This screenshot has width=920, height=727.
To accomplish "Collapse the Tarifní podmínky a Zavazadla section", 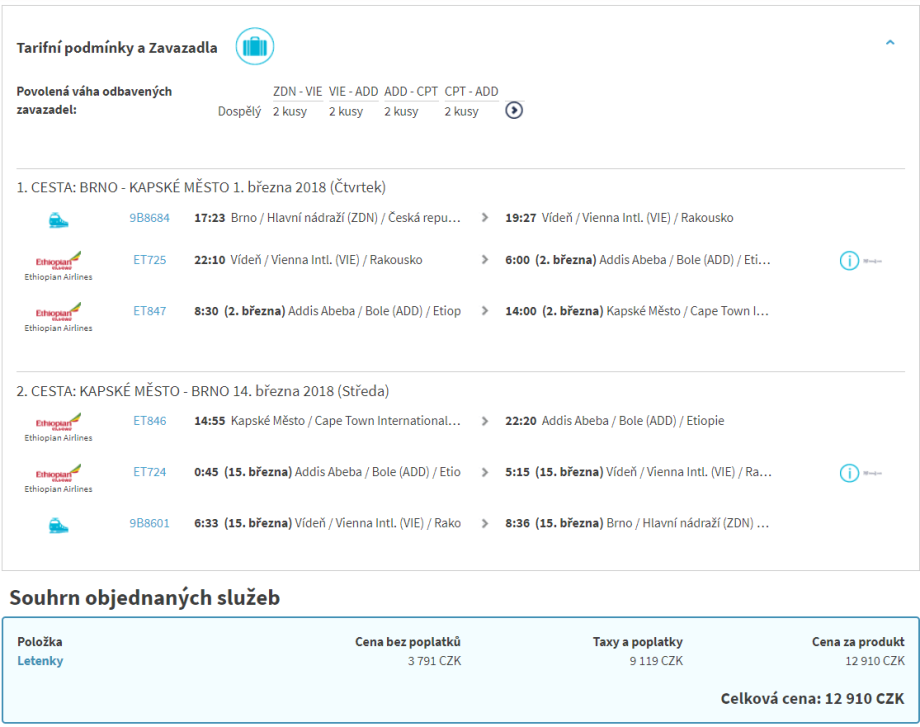I will coord(889,43).
